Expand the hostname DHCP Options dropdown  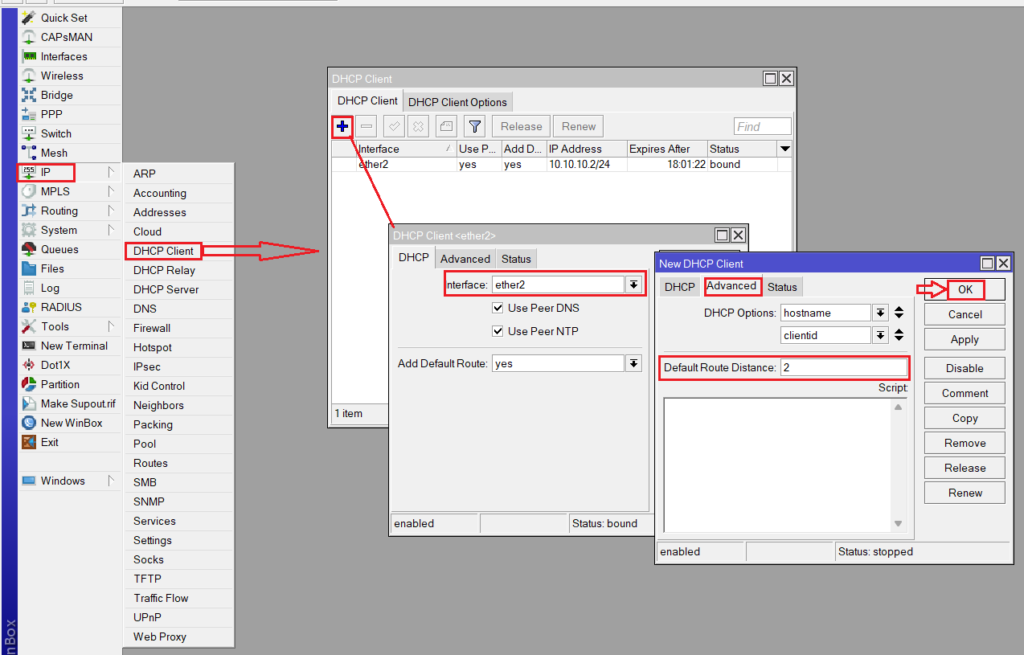tap(880, 313)
